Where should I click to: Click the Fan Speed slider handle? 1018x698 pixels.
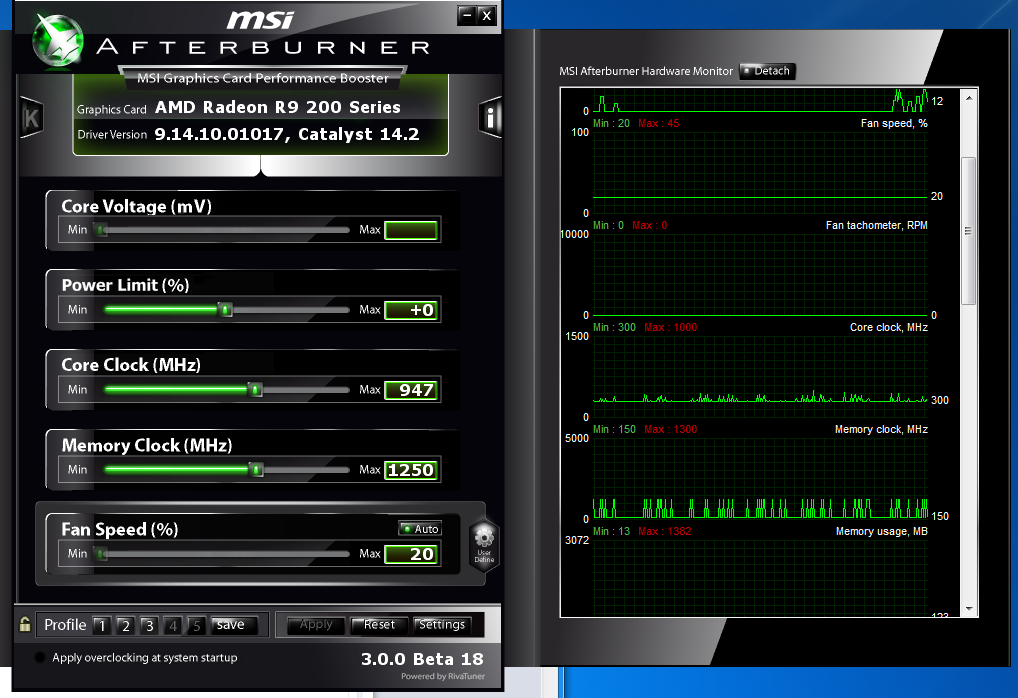(101, 554)
